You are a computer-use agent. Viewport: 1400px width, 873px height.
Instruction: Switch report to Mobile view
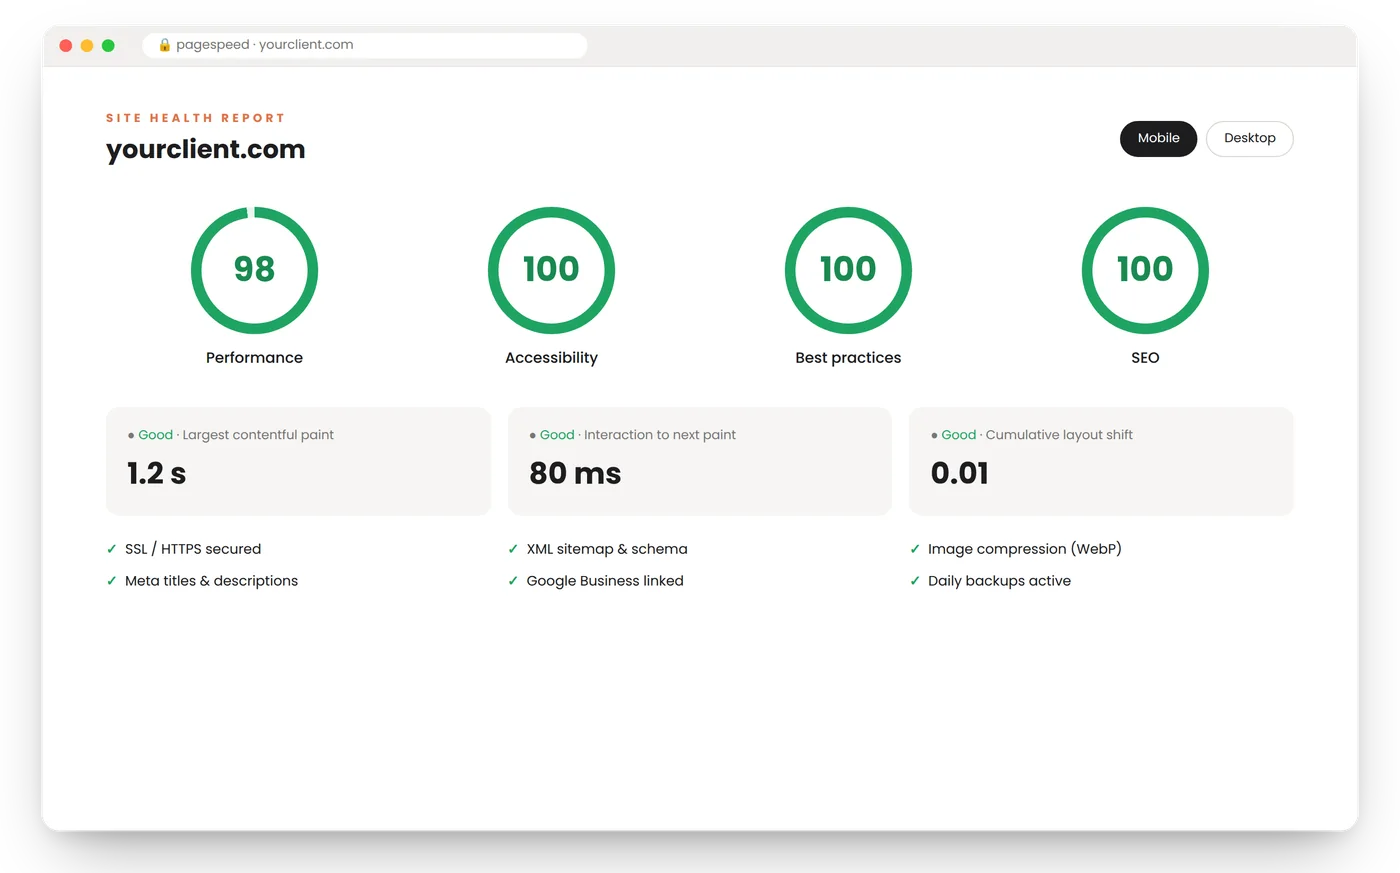(x=1158, y=138)
